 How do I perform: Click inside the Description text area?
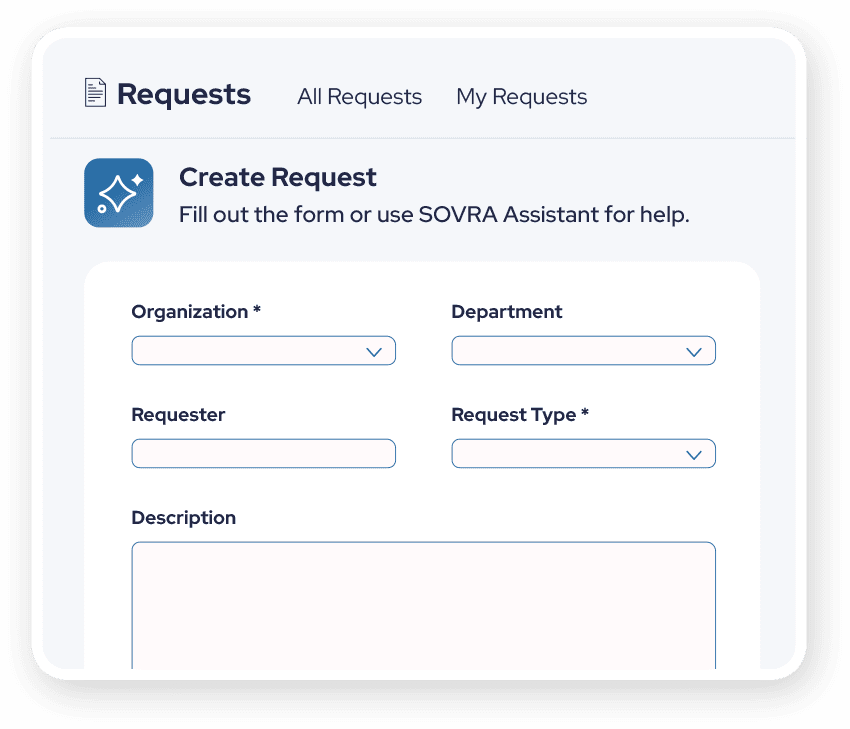[x=423, y=605]
